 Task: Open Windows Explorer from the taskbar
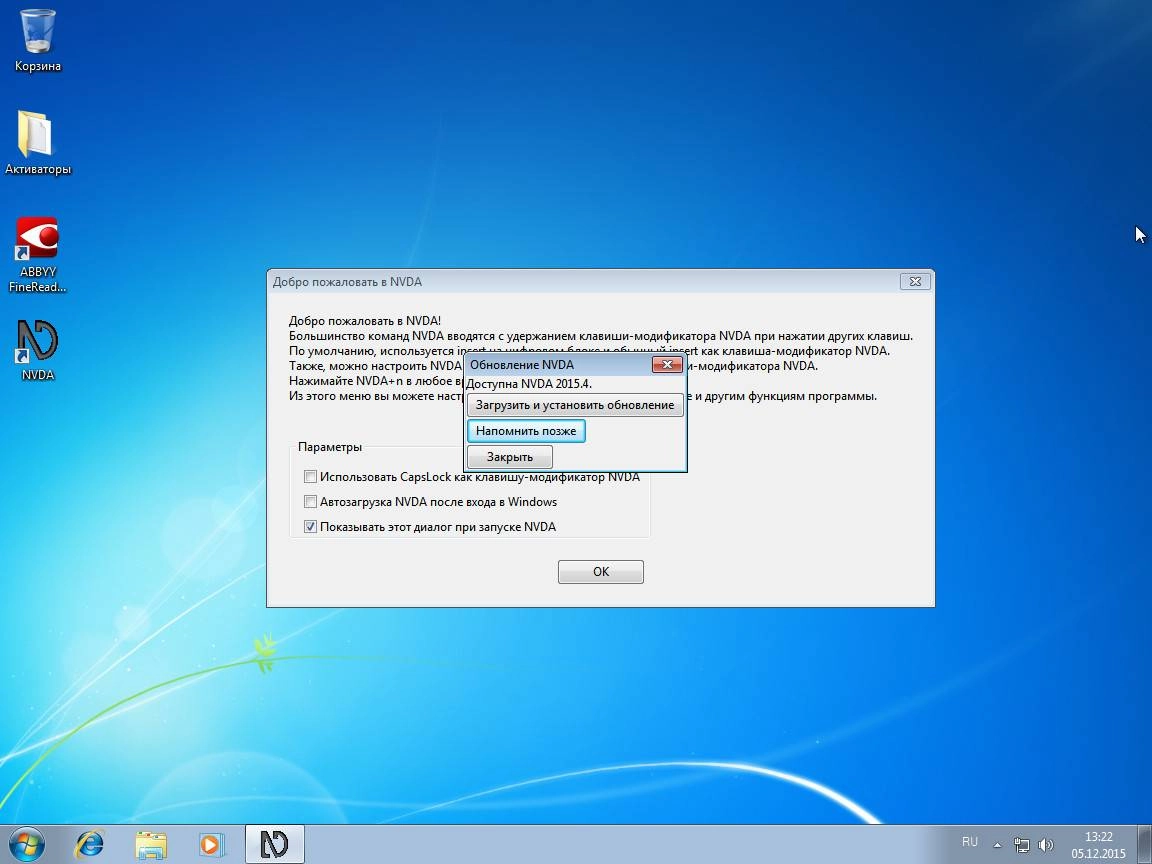[x=151, y=844]
